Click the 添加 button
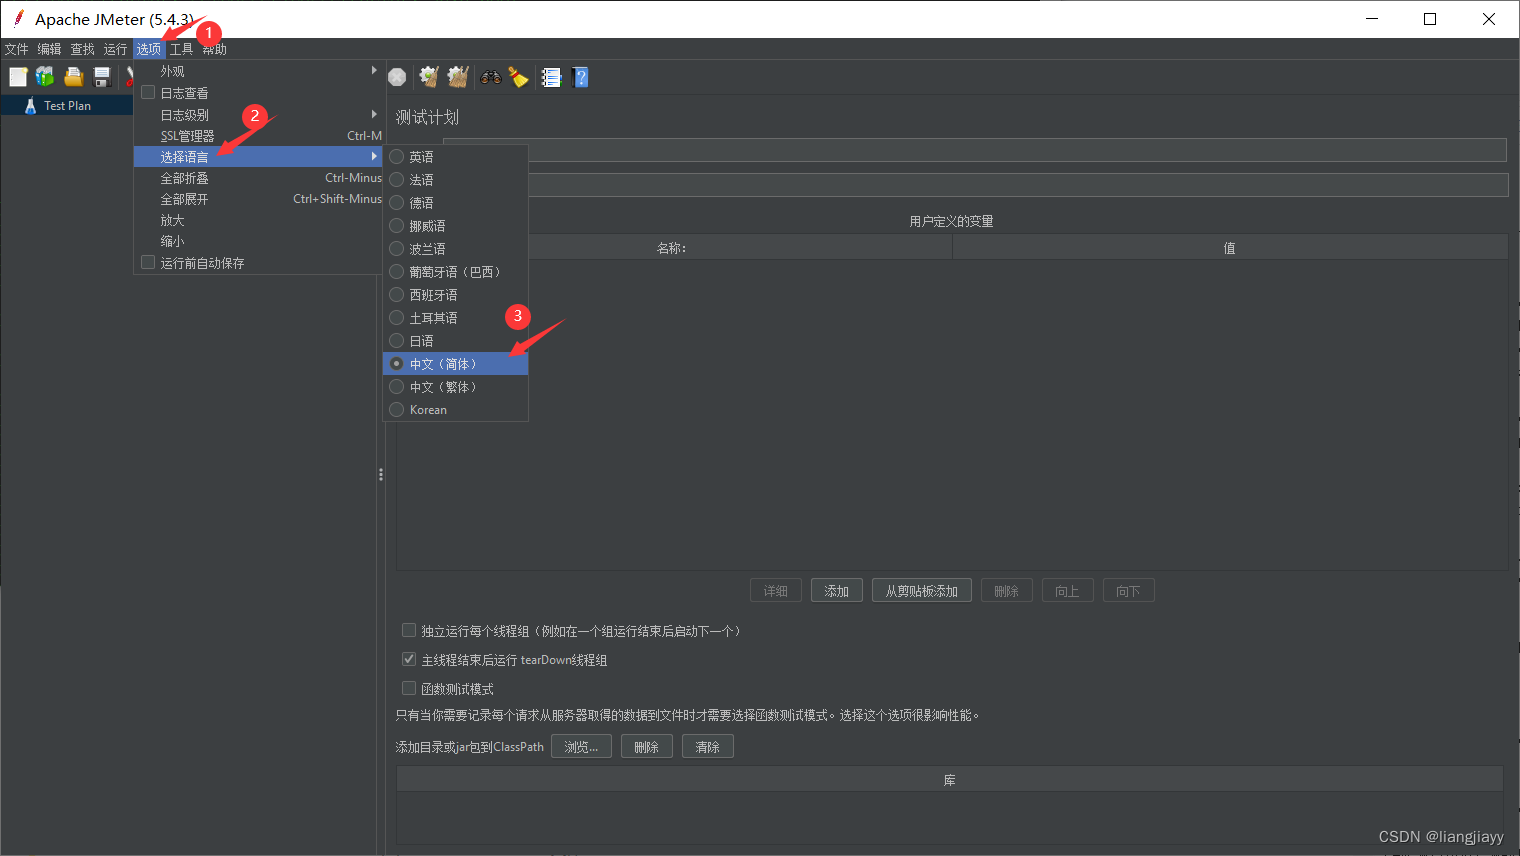Image resolution: width=1520 pixels, height=856 pixels. pyautogui.click(x=837, y=591)
